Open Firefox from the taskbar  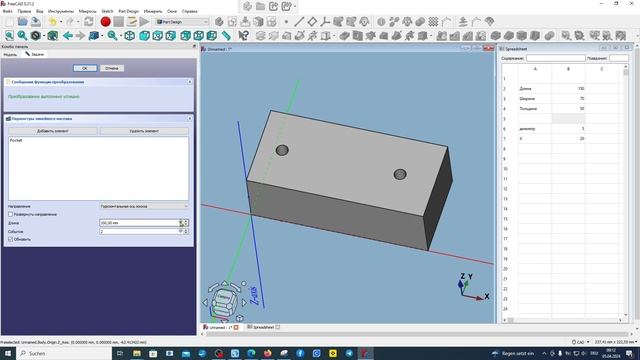(268, 353)
